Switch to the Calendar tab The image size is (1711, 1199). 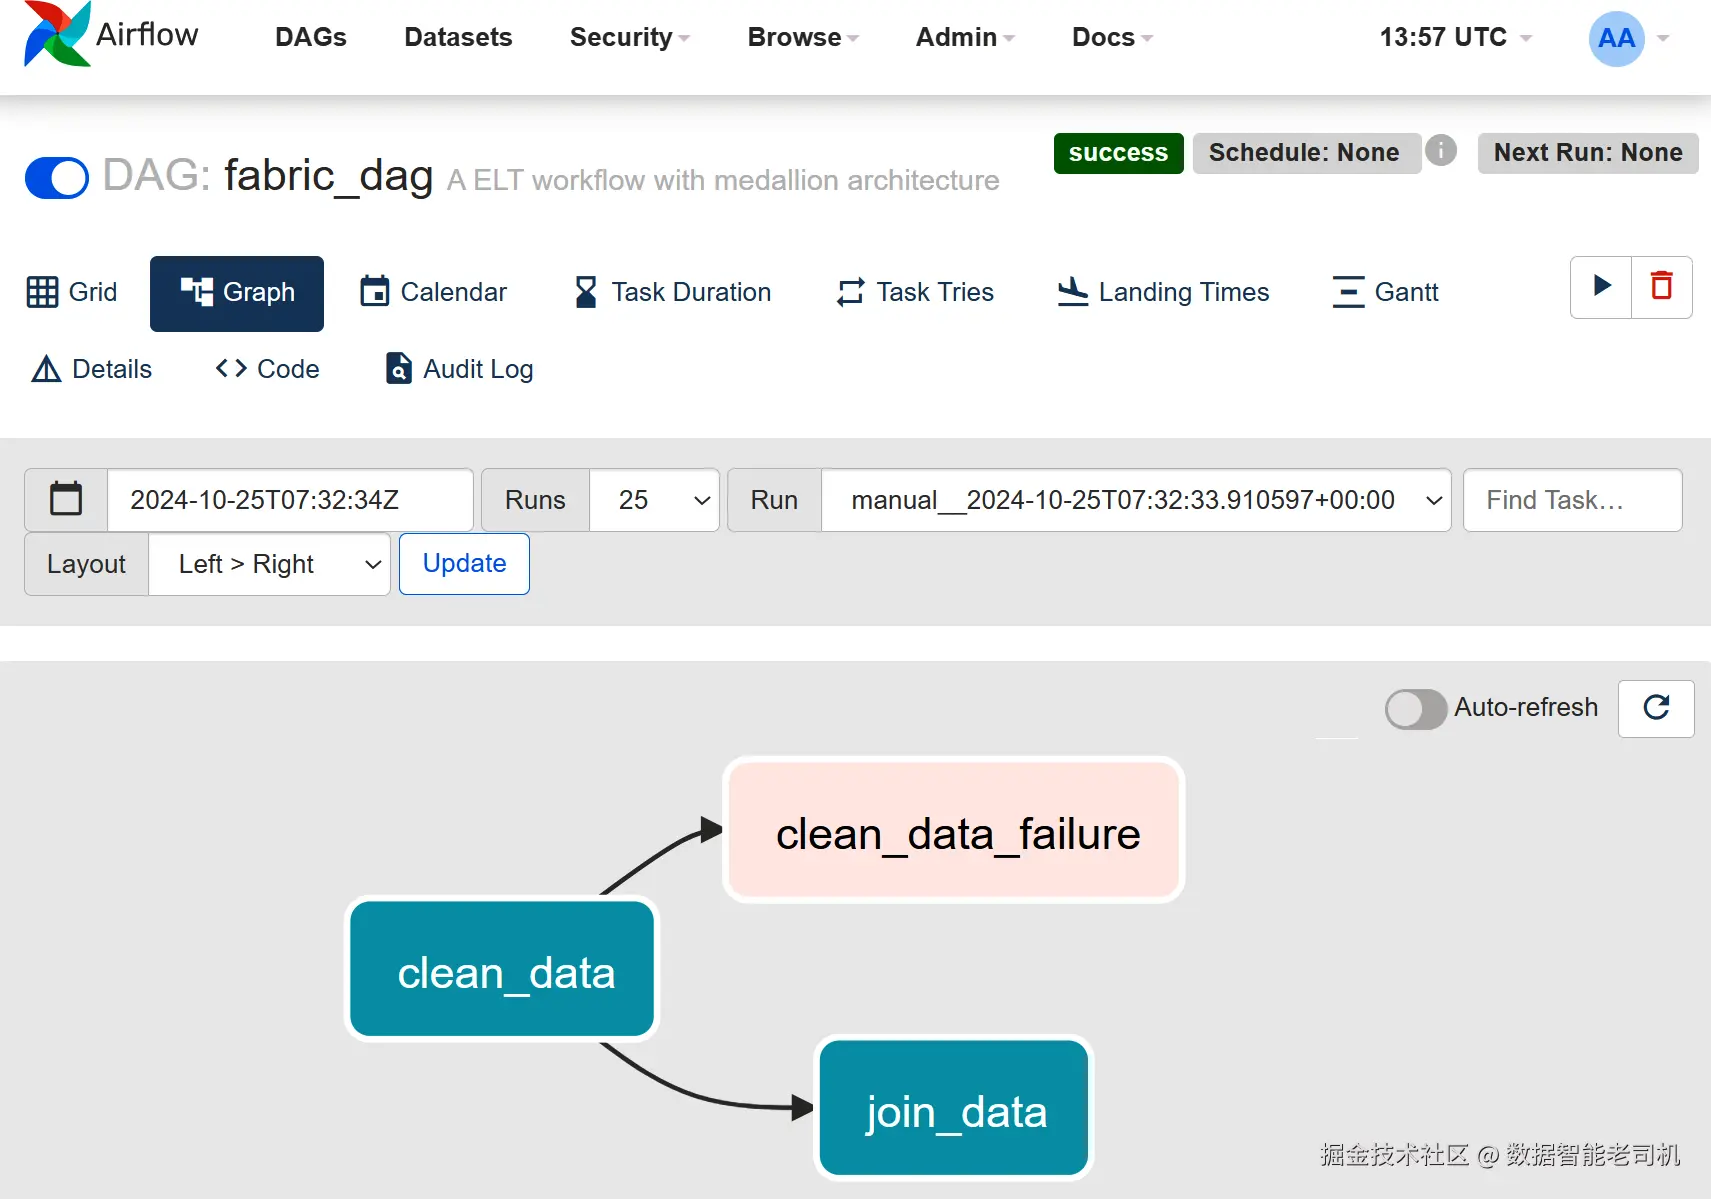pos(433,292)
